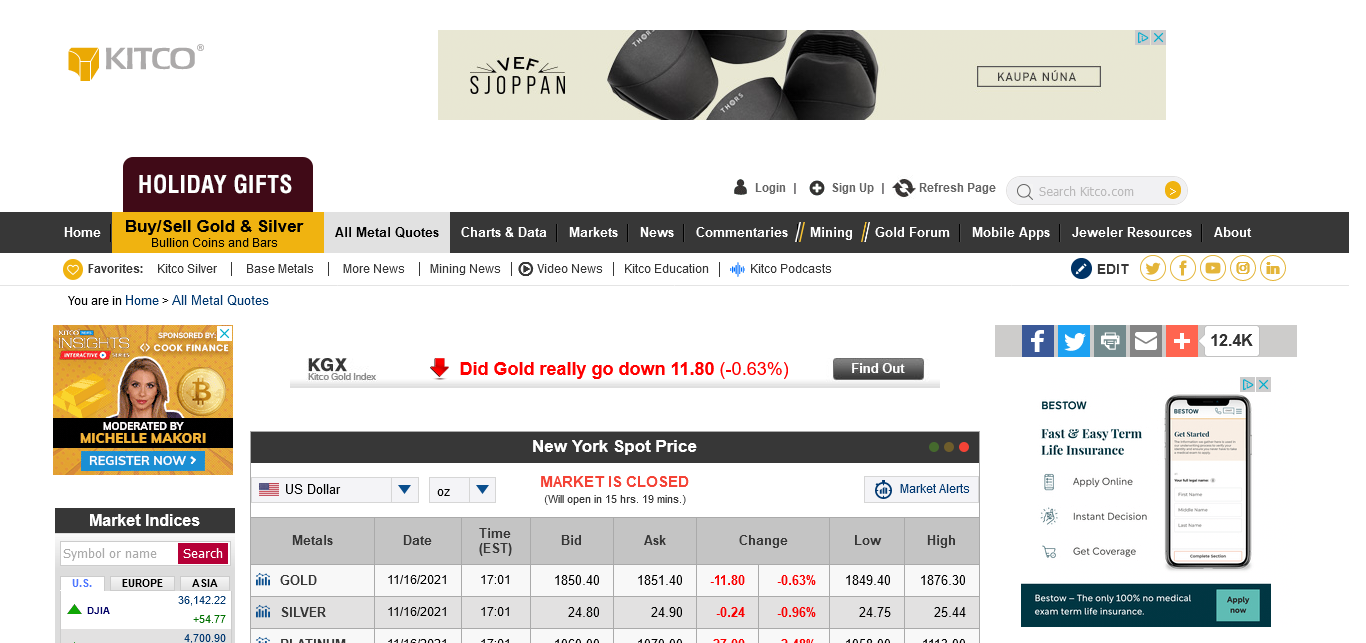Open the gold chart icon in GOLD row

(263, 580)
